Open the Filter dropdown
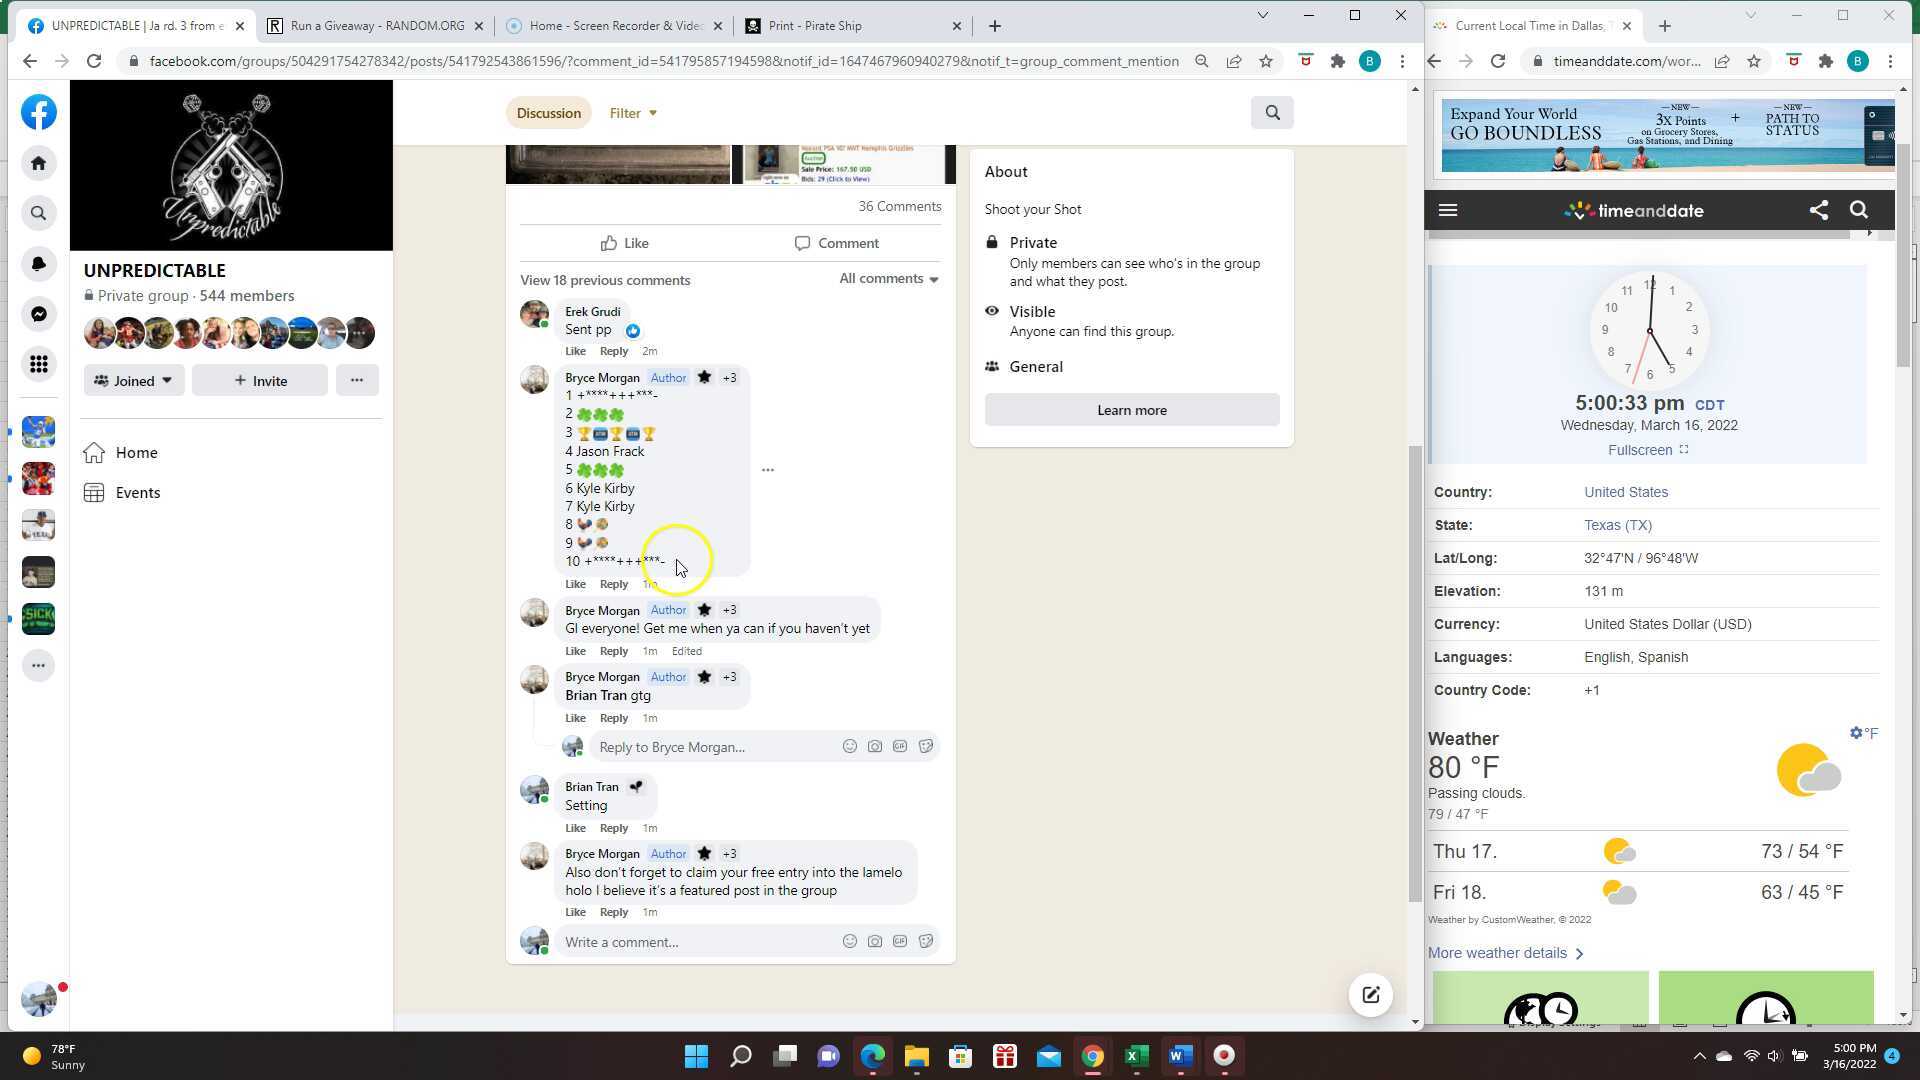 [633, 113]
